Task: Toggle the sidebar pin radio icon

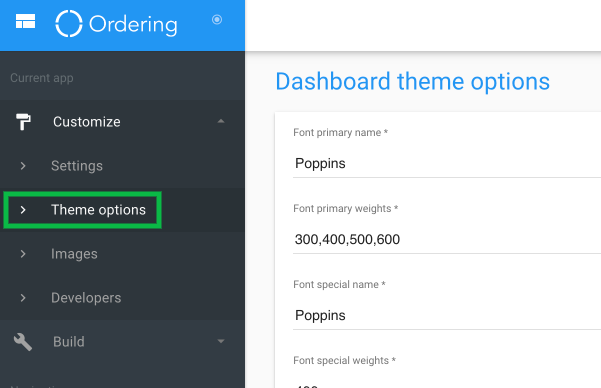Action: pos(217,19)
